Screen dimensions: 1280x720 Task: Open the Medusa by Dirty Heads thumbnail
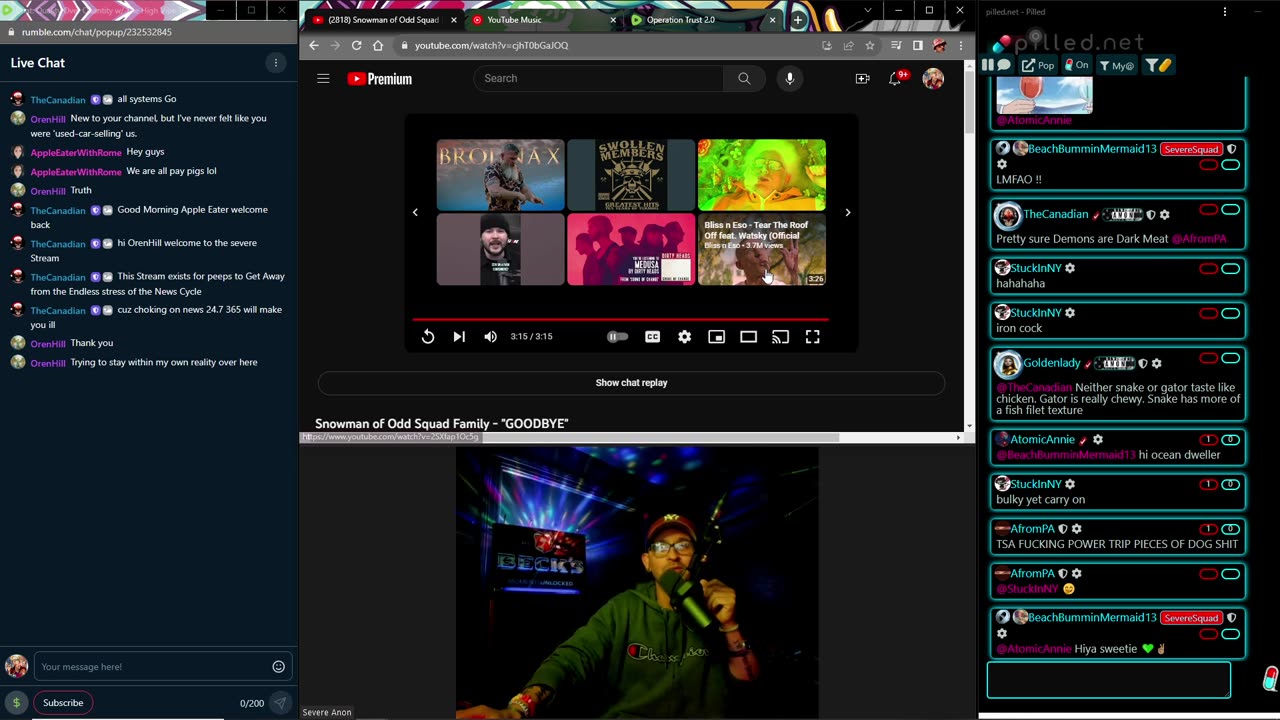pos(631,250)
